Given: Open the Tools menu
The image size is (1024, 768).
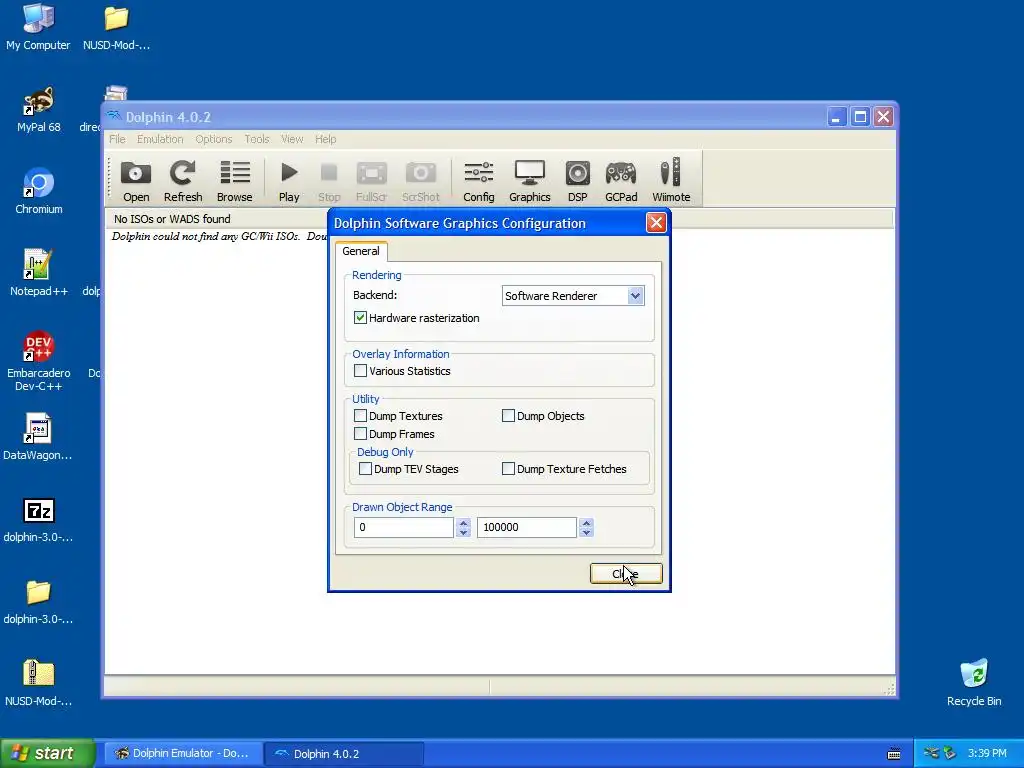Looking at the screenshot, I should 257,139.
